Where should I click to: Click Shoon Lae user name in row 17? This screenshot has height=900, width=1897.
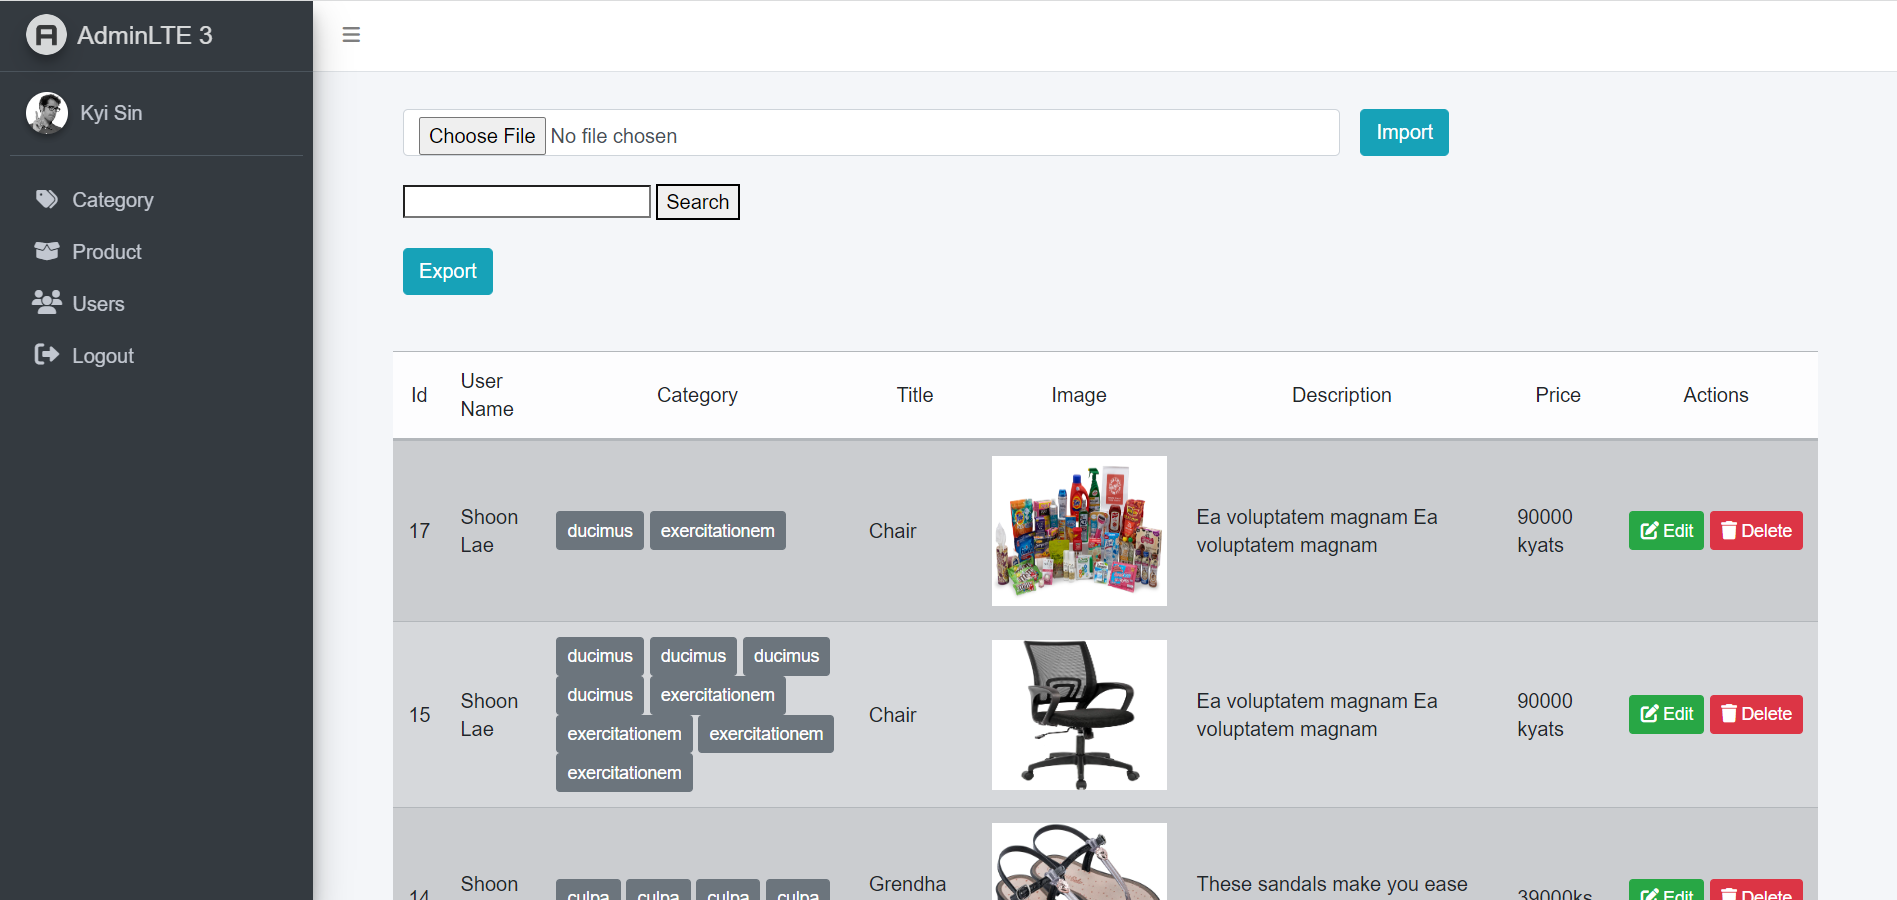click(489, 531)
